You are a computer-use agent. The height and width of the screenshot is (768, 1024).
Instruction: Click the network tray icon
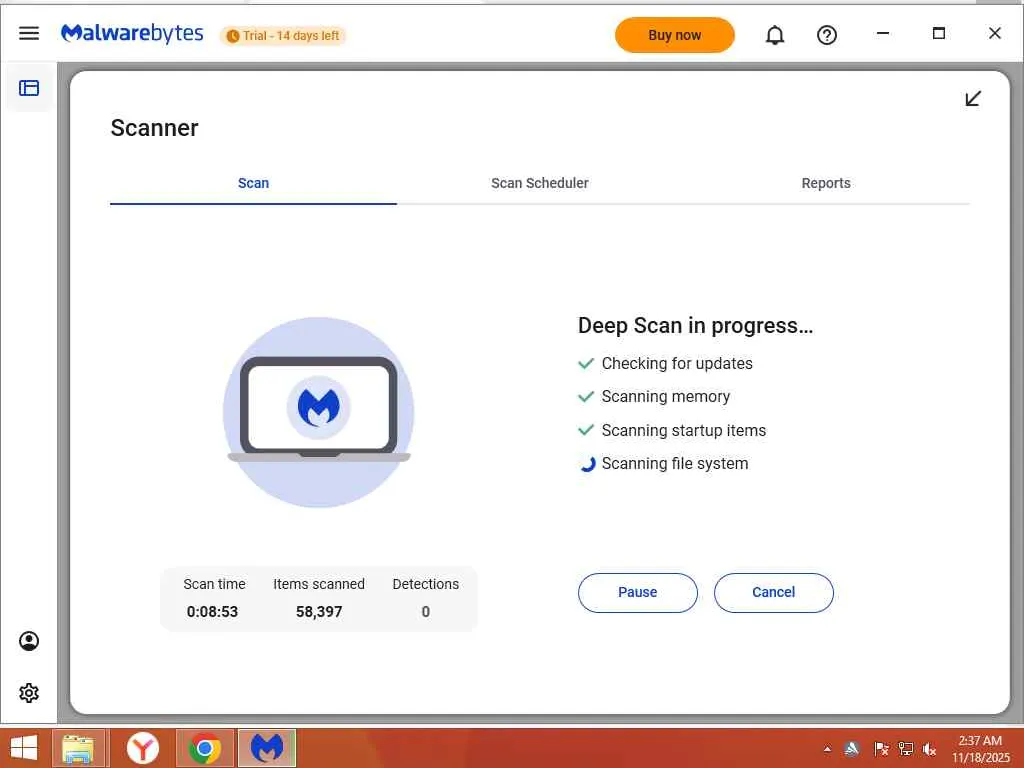click(905, 750)
